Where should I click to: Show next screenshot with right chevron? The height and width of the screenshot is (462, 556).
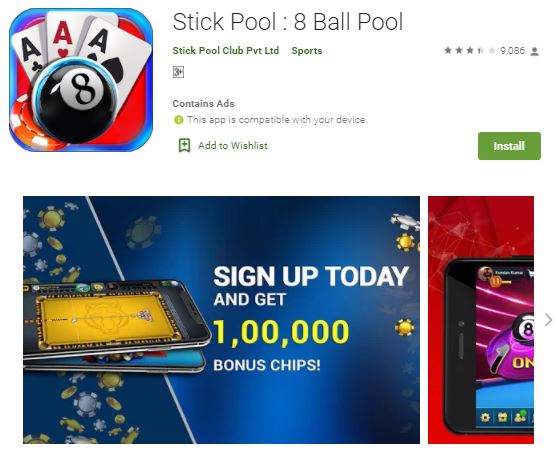tap(548, 320)
